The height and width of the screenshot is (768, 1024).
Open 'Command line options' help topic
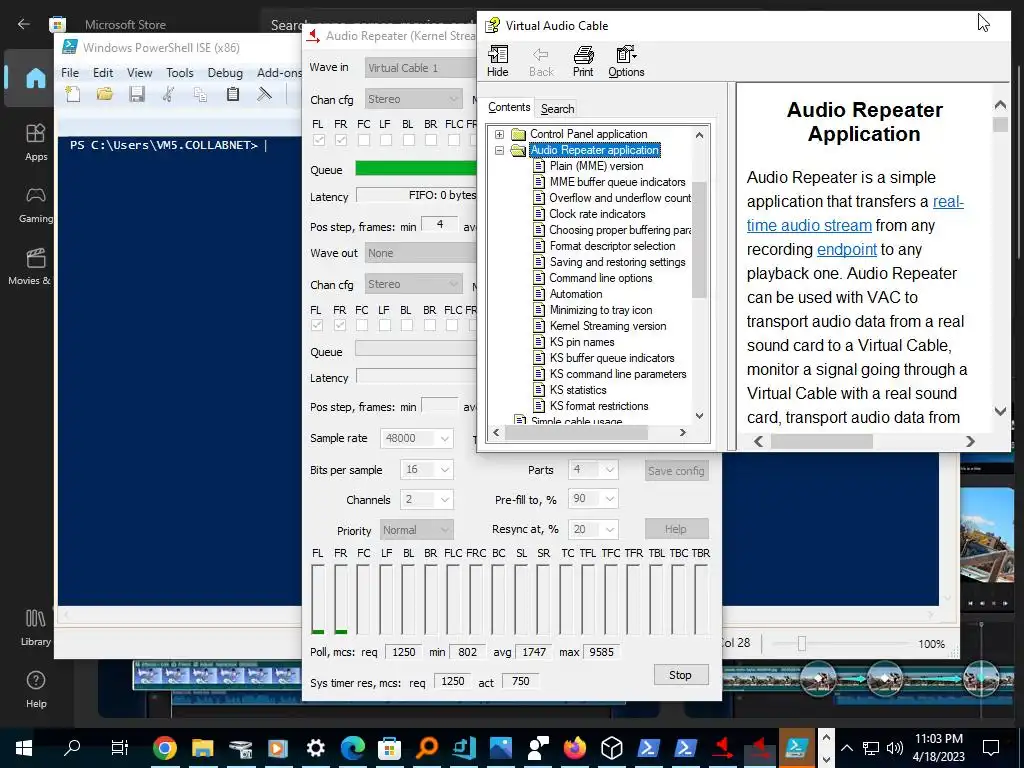[x=601, y=278]
